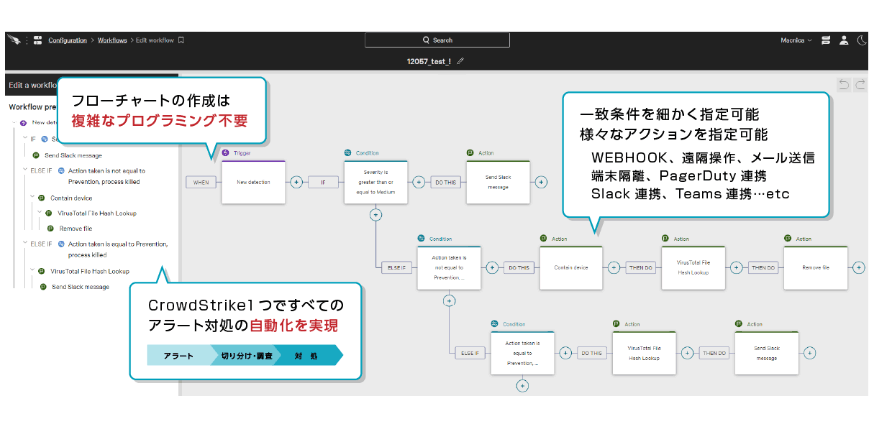Click the WHEN label before the trigger
Screen dimensions: 879x430
coord(201,182)
